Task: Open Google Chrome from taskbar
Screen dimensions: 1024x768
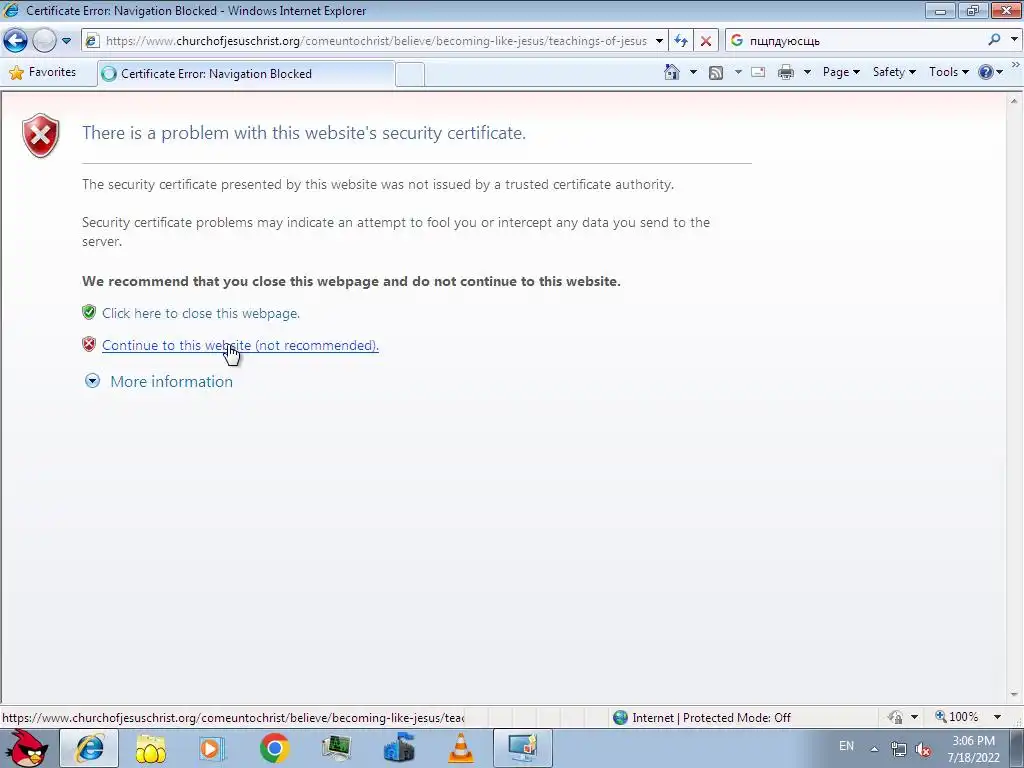Action: click(x=274, y=748)
